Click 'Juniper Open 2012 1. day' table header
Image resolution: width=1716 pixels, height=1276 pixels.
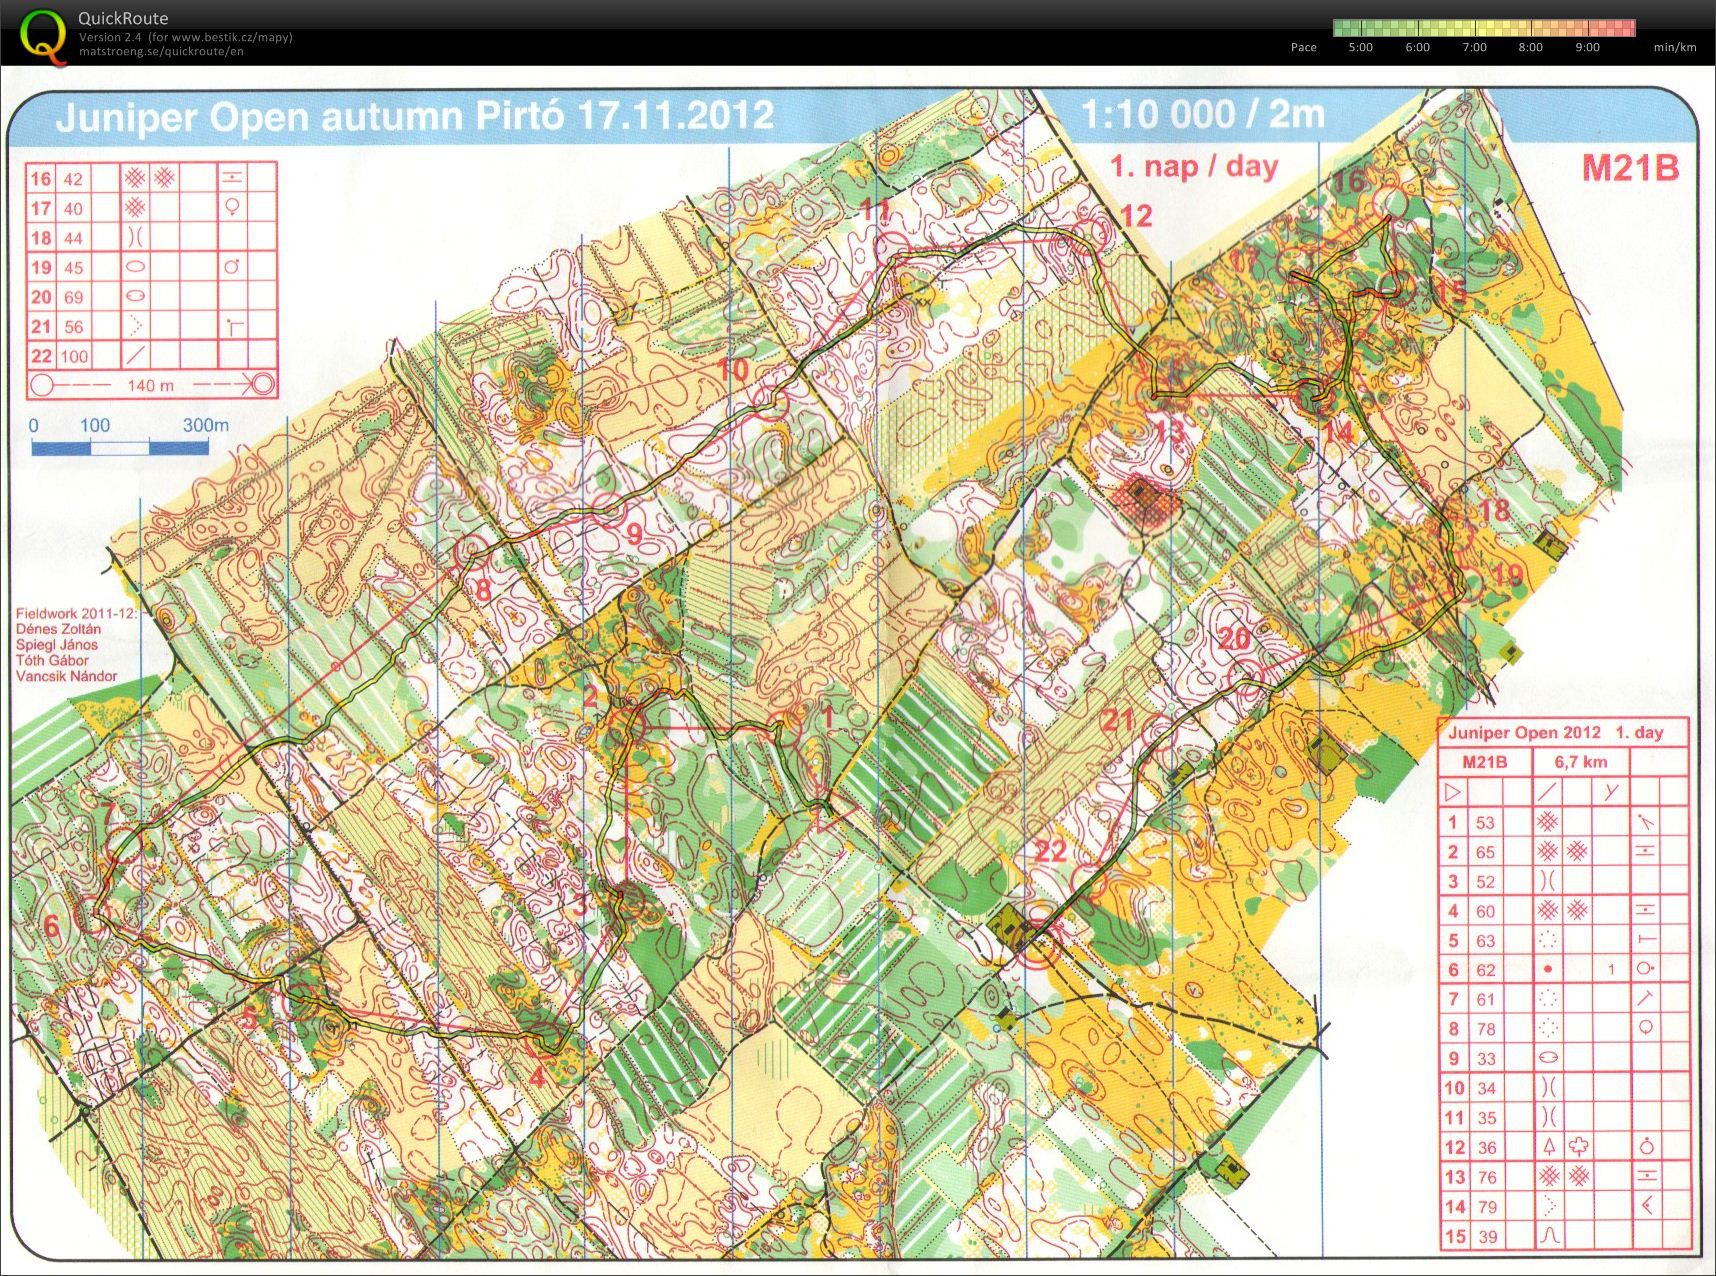click(1555, 732)
